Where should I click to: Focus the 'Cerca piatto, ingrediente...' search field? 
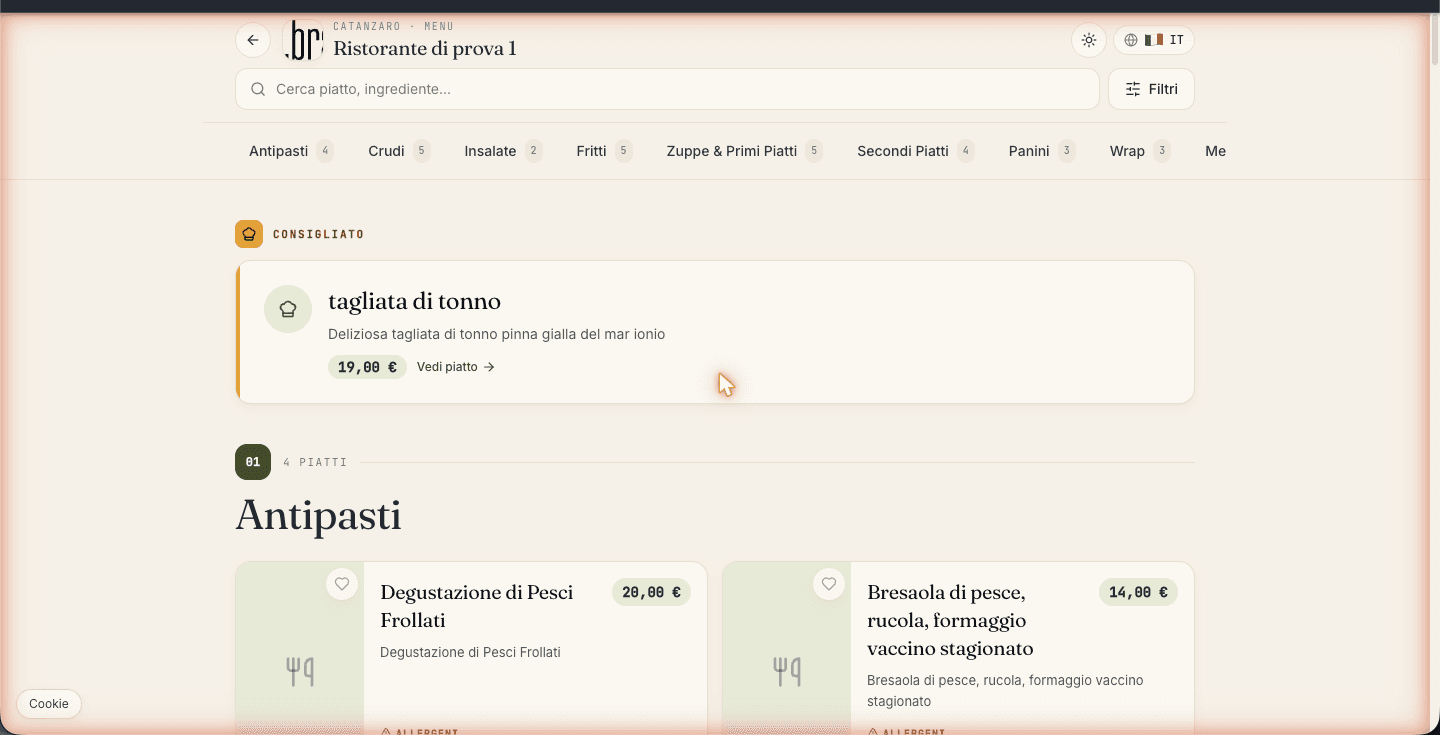(667, 89)
